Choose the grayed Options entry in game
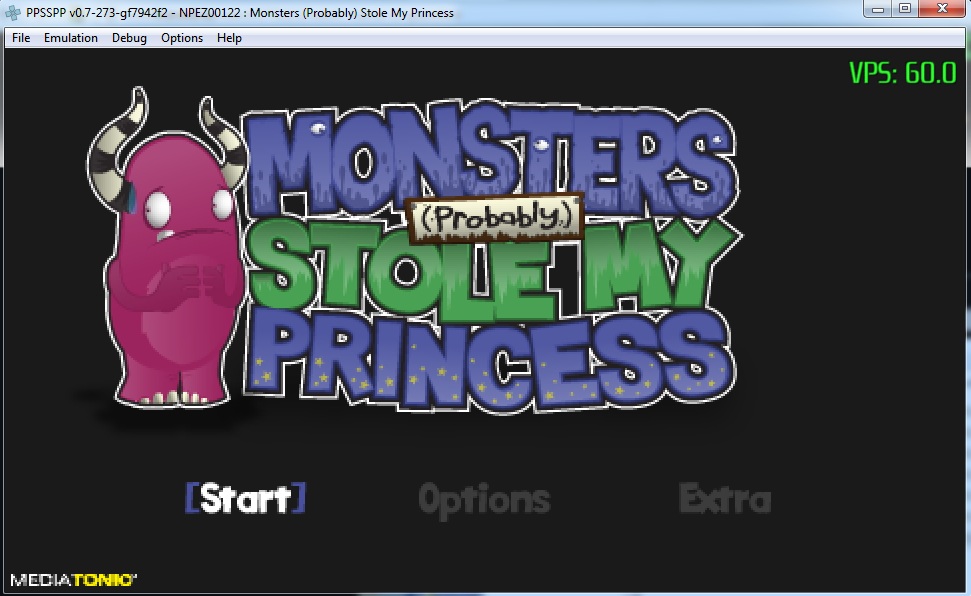Image resolution: width=971 pixels, height=596 pixels. 484,499
